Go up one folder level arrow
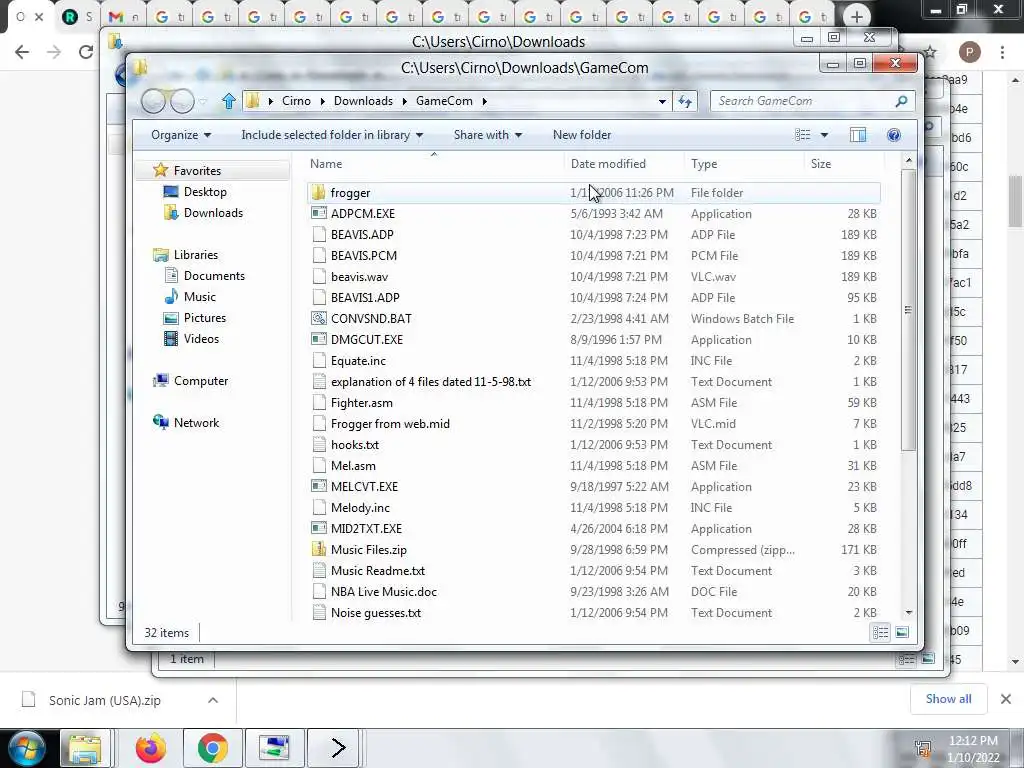1024x768 pixels. [x=229, y=101]
